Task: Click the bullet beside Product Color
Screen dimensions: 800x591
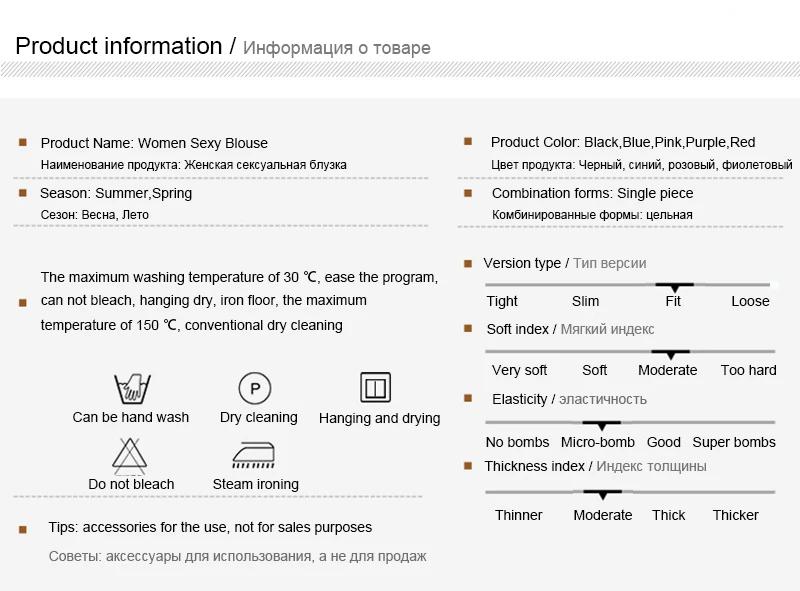Action: coord(468,141)
